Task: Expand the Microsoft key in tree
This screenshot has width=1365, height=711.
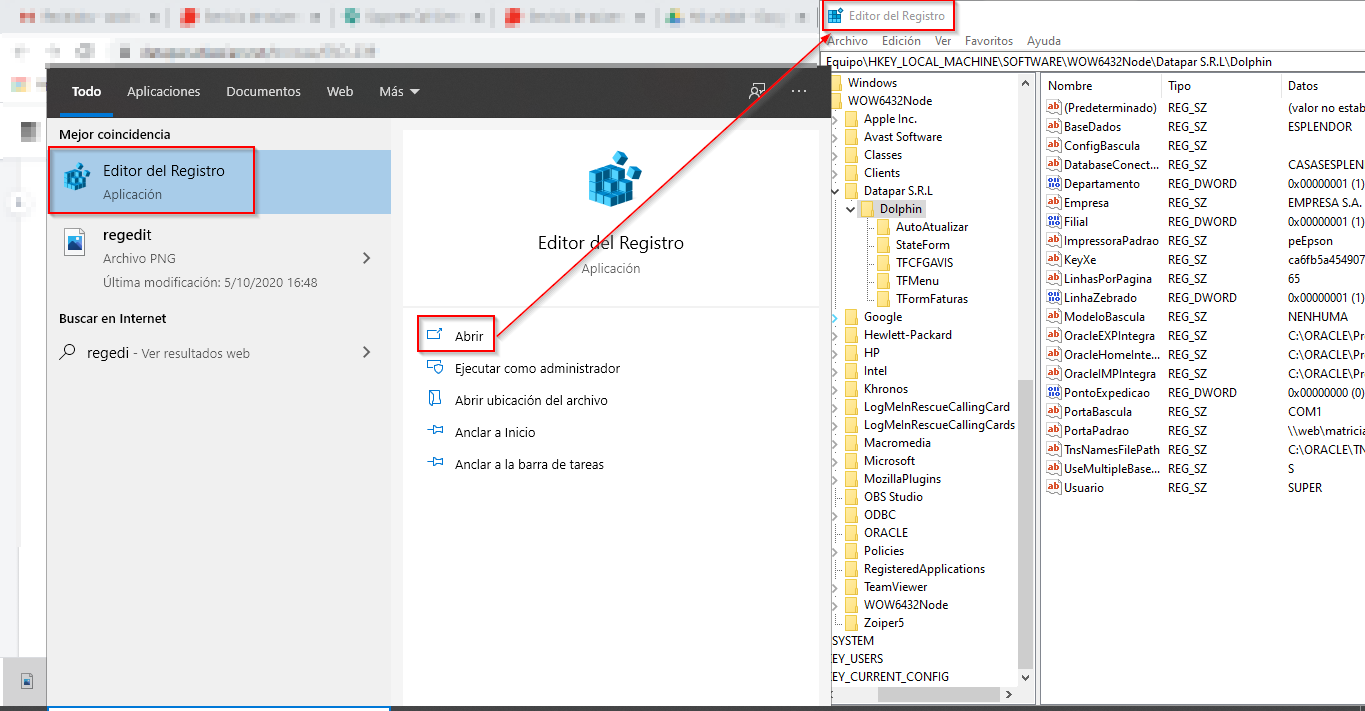Action: coord(836,461)
